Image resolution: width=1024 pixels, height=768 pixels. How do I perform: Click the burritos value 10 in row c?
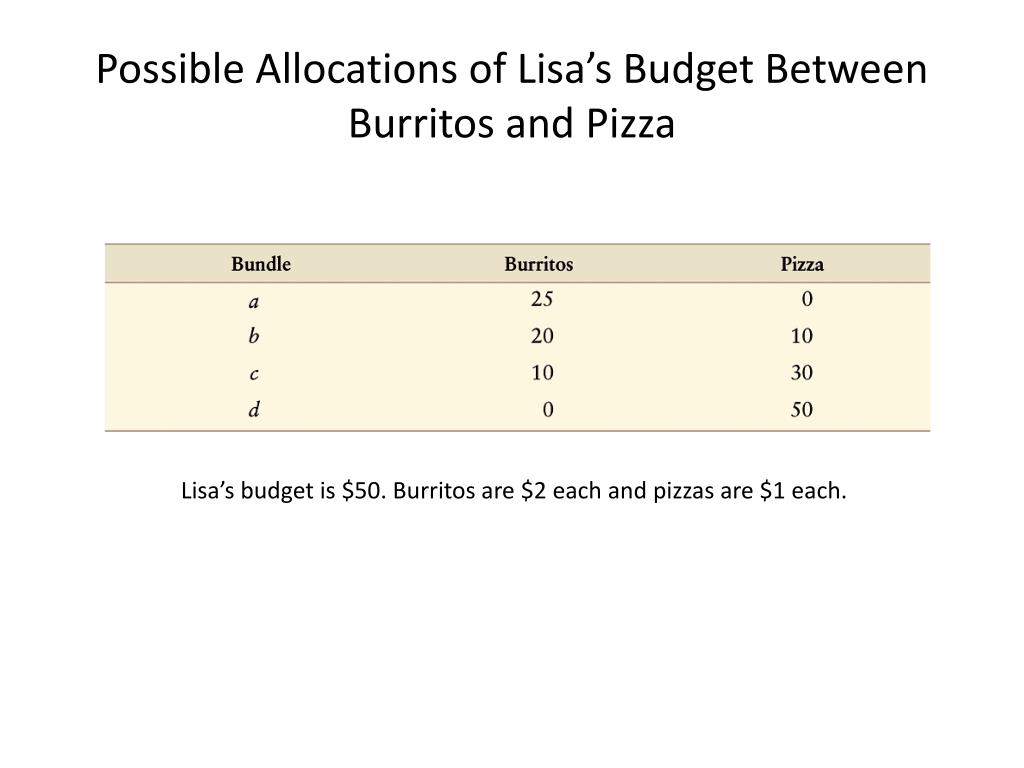click(542, 373)
